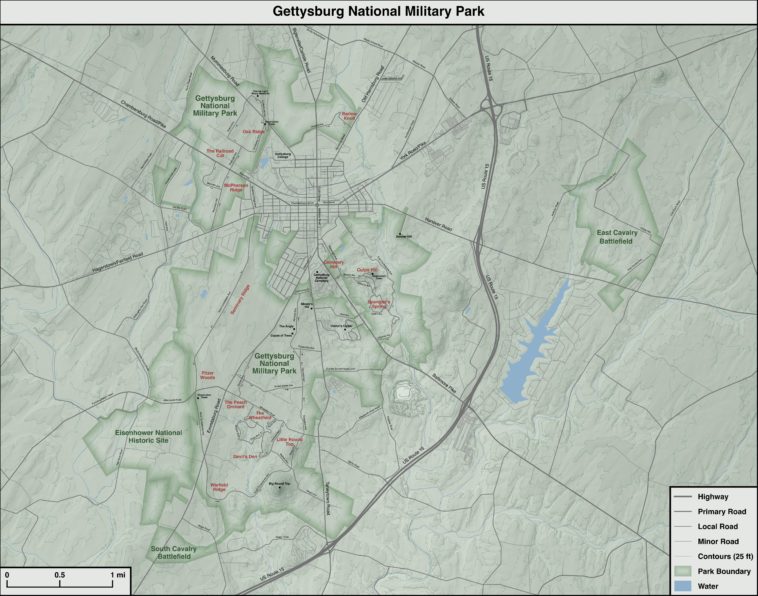Click the Warfield Ridge red label

pyautogui.click(x=221, y=487)
